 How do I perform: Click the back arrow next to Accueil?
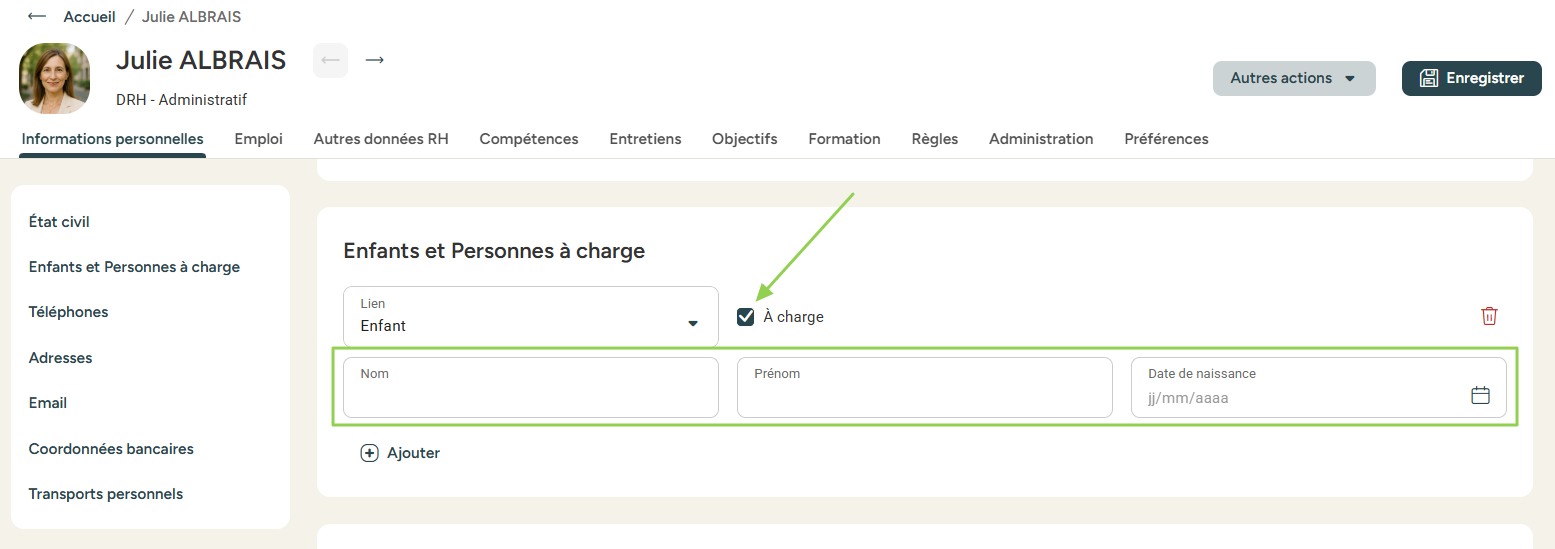click(x=37, y=17)
